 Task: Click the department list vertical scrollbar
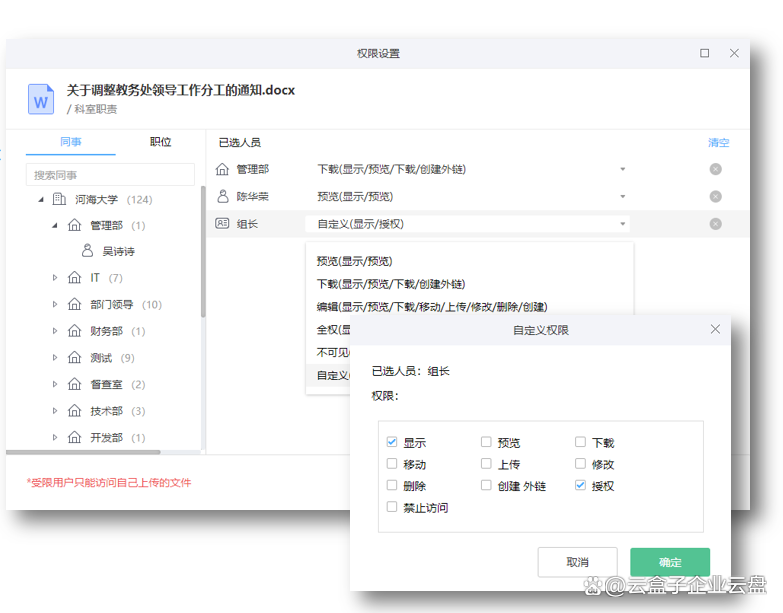point(202,250)
